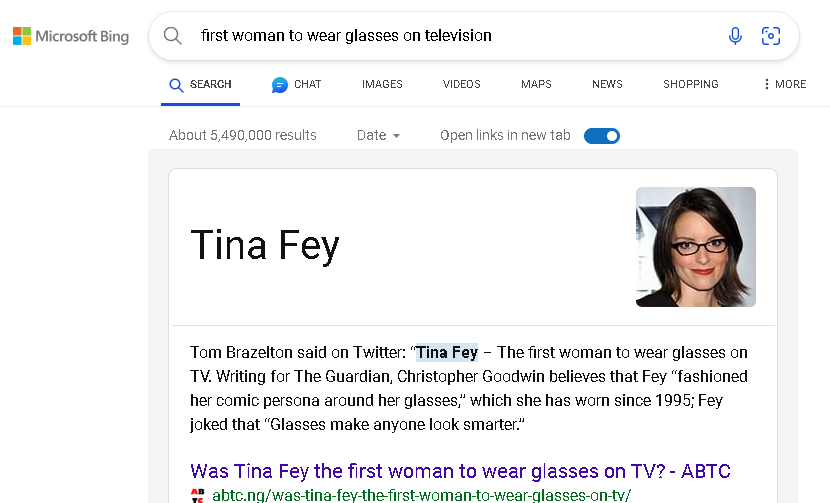This screenshot has height=503, width=830.
Task: Go to the News tab
Action: pyautogui.click(x=607, y=85)
